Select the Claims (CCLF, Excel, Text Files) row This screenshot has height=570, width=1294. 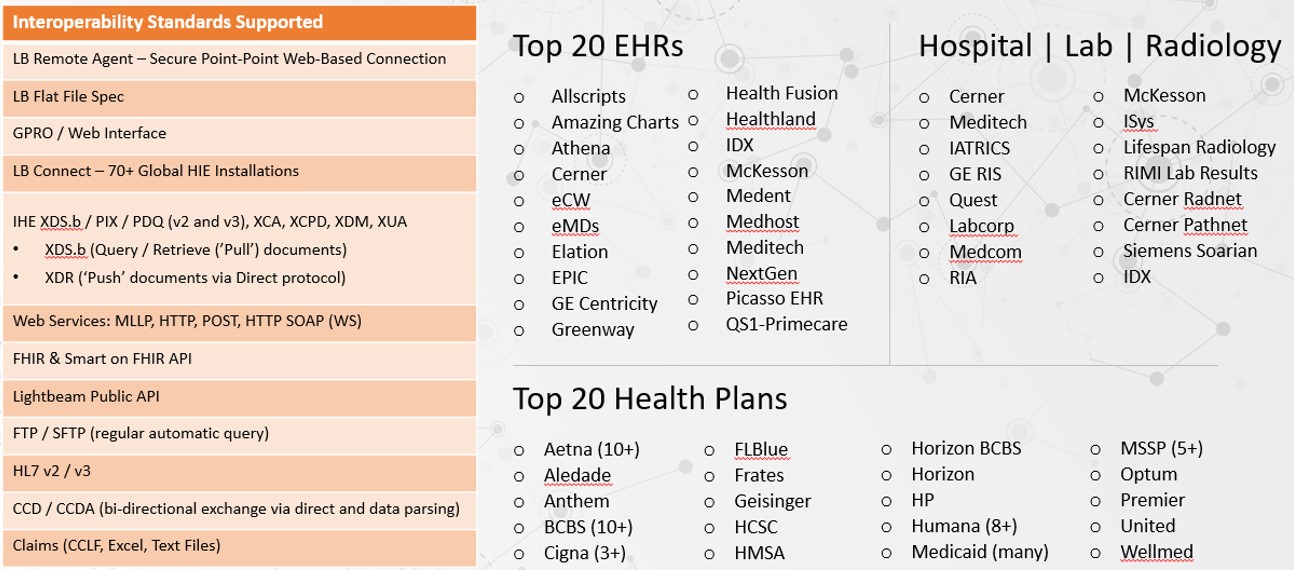click(x=239, y=546)
